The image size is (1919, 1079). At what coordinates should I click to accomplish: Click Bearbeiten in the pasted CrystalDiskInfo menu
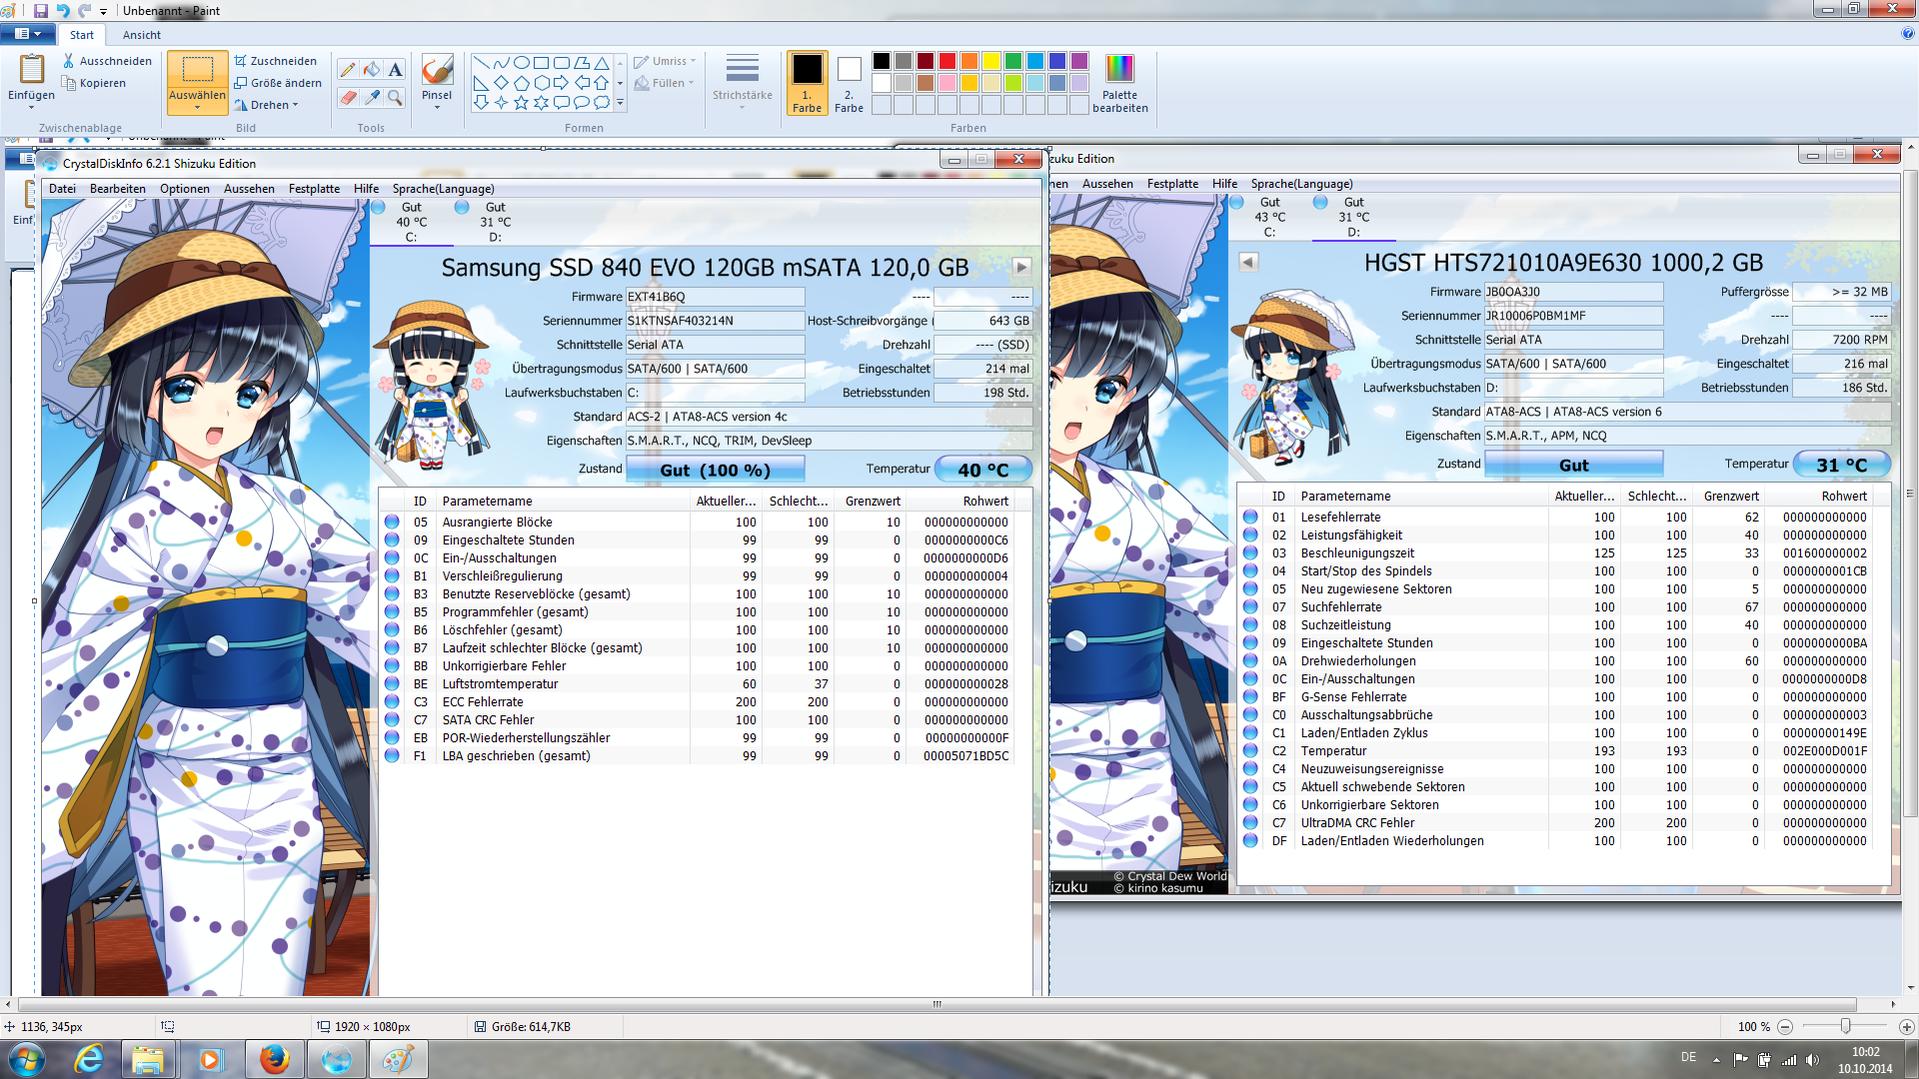118,189
